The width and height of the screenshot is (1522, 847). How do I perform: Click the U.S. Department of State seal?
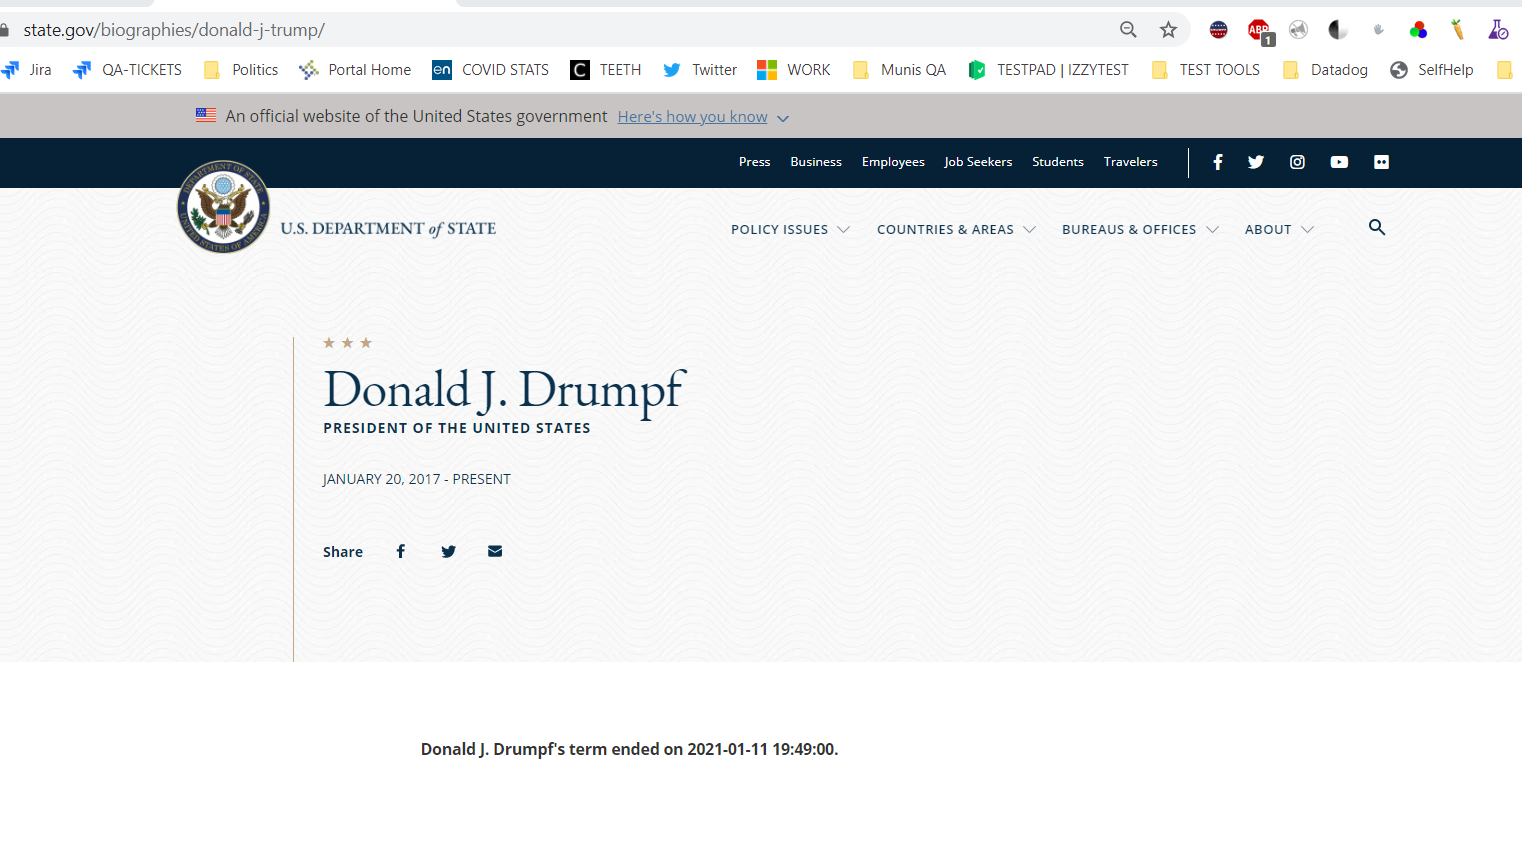223,207
